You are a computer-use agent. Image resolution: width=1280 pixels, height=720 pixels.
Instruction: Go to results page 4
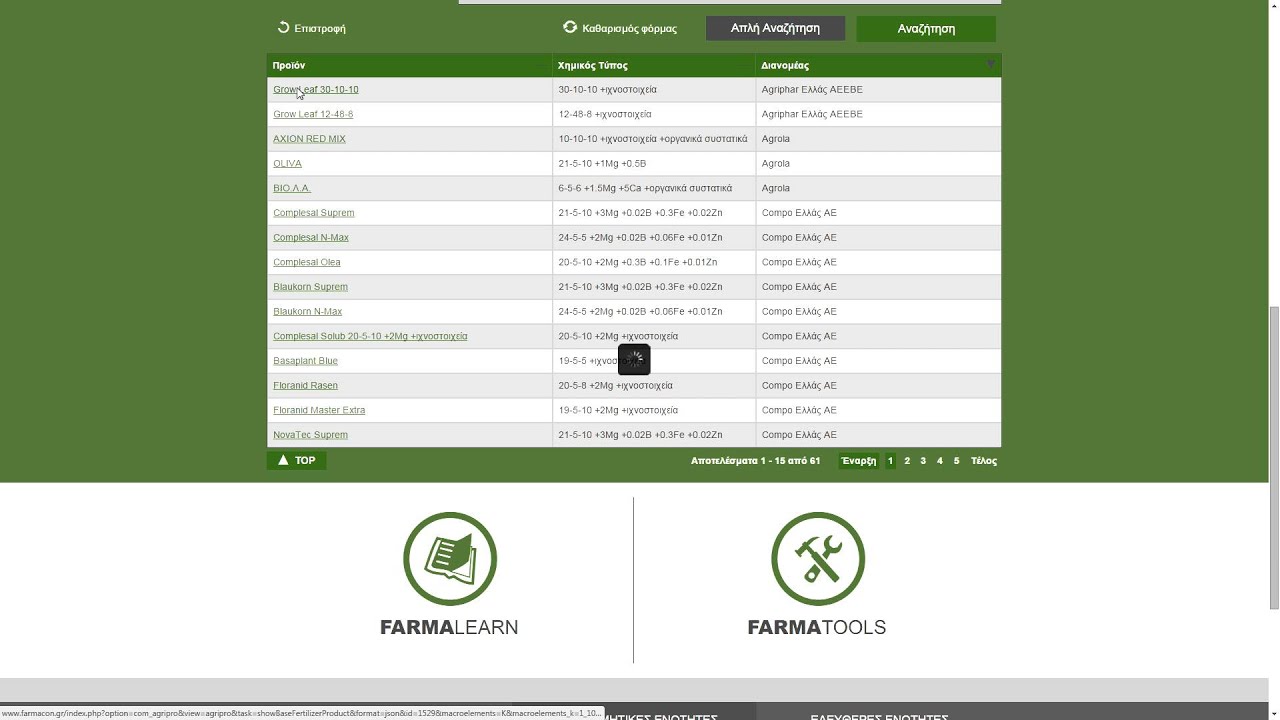[x=940, y=461]
